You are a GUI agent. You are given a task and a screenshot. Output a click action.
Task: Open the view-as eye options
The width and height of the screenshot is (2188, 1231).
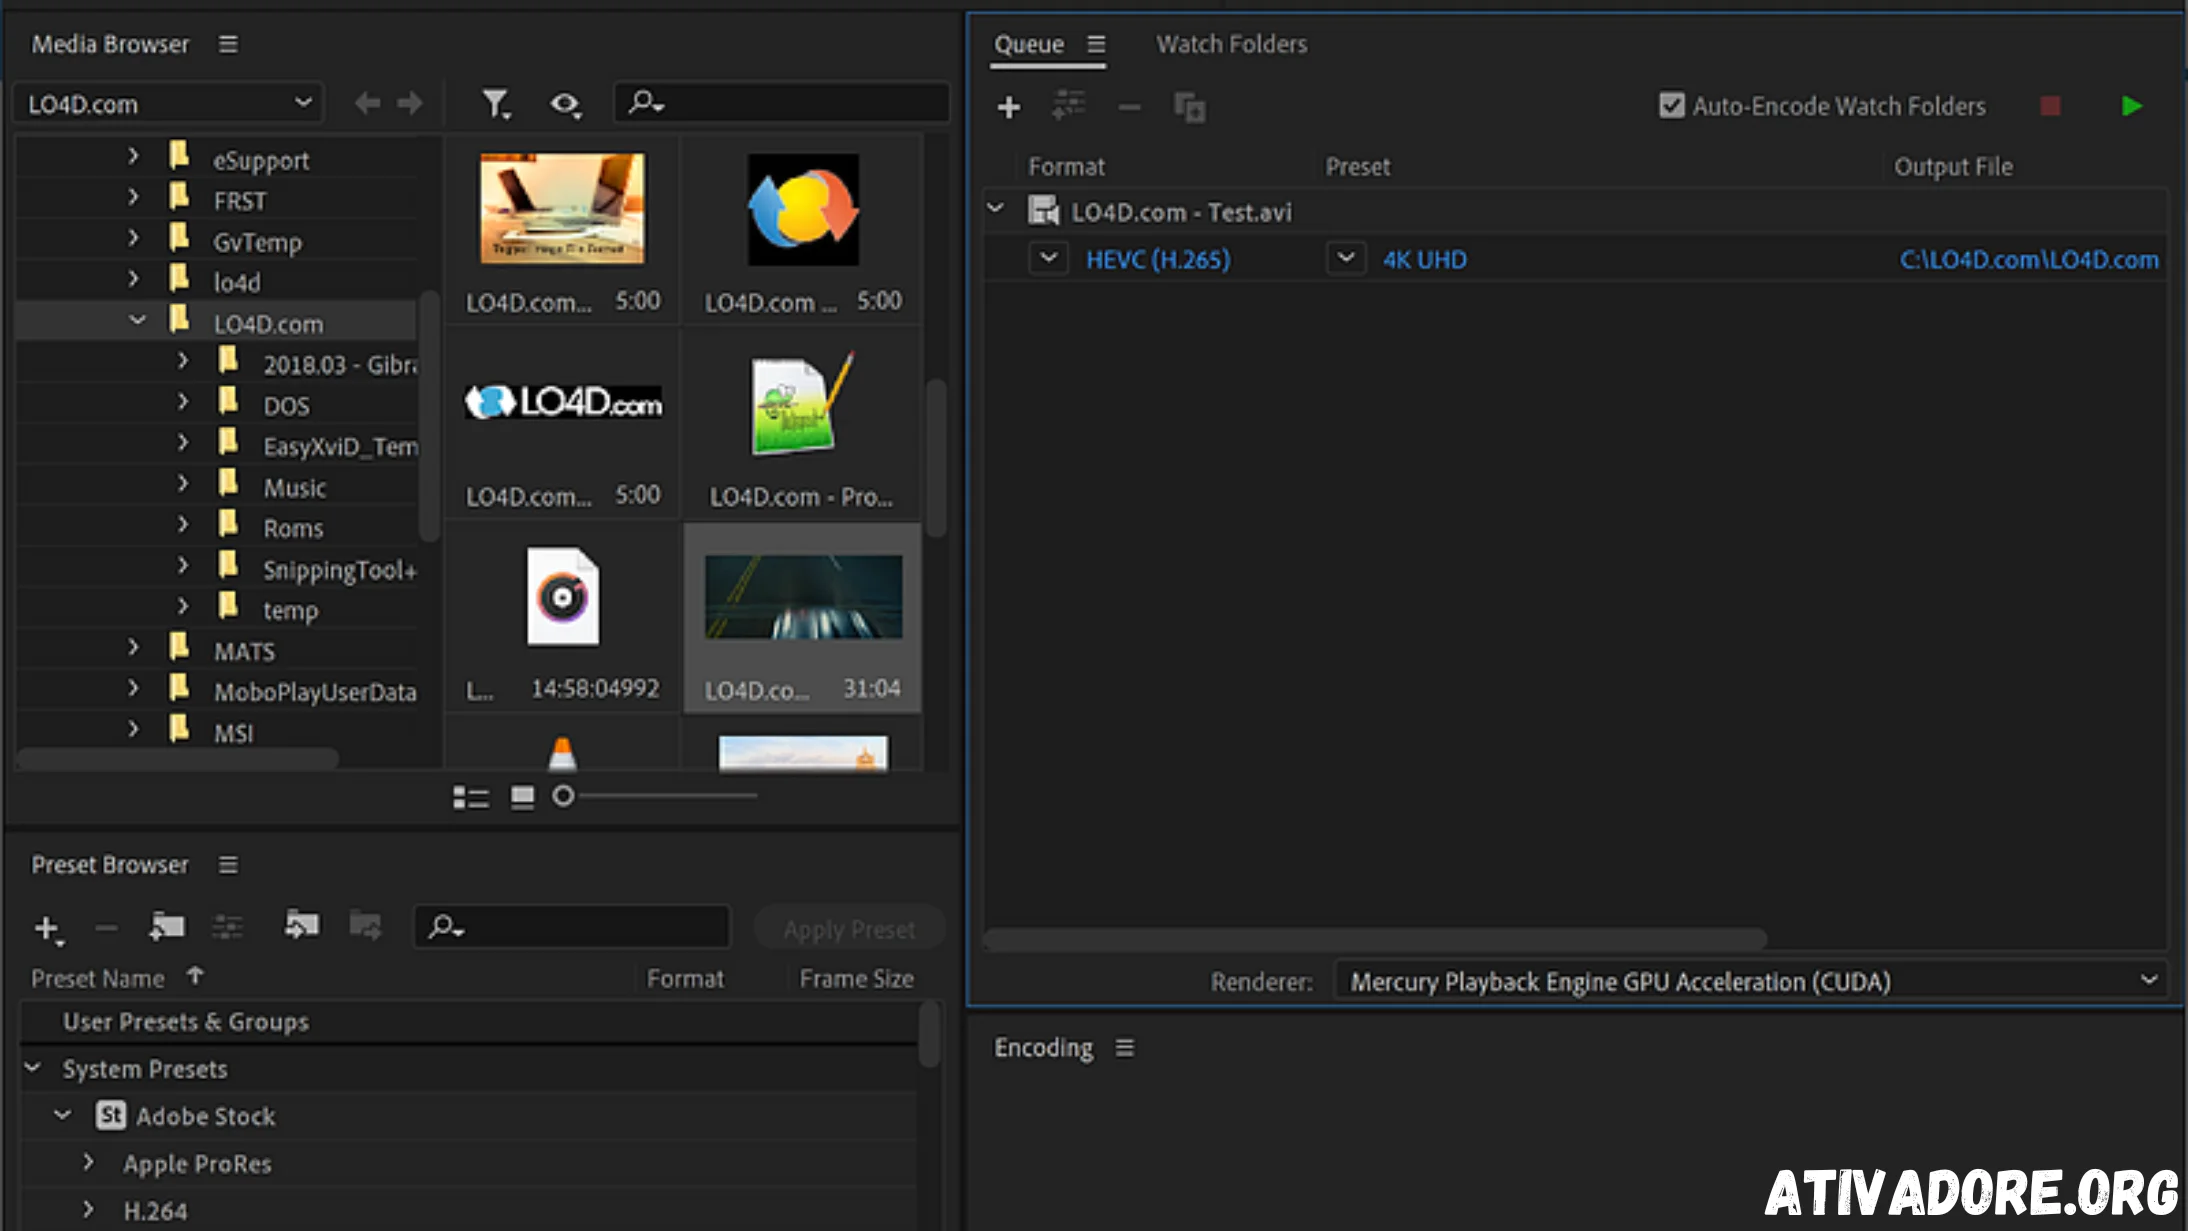(565, 104)
